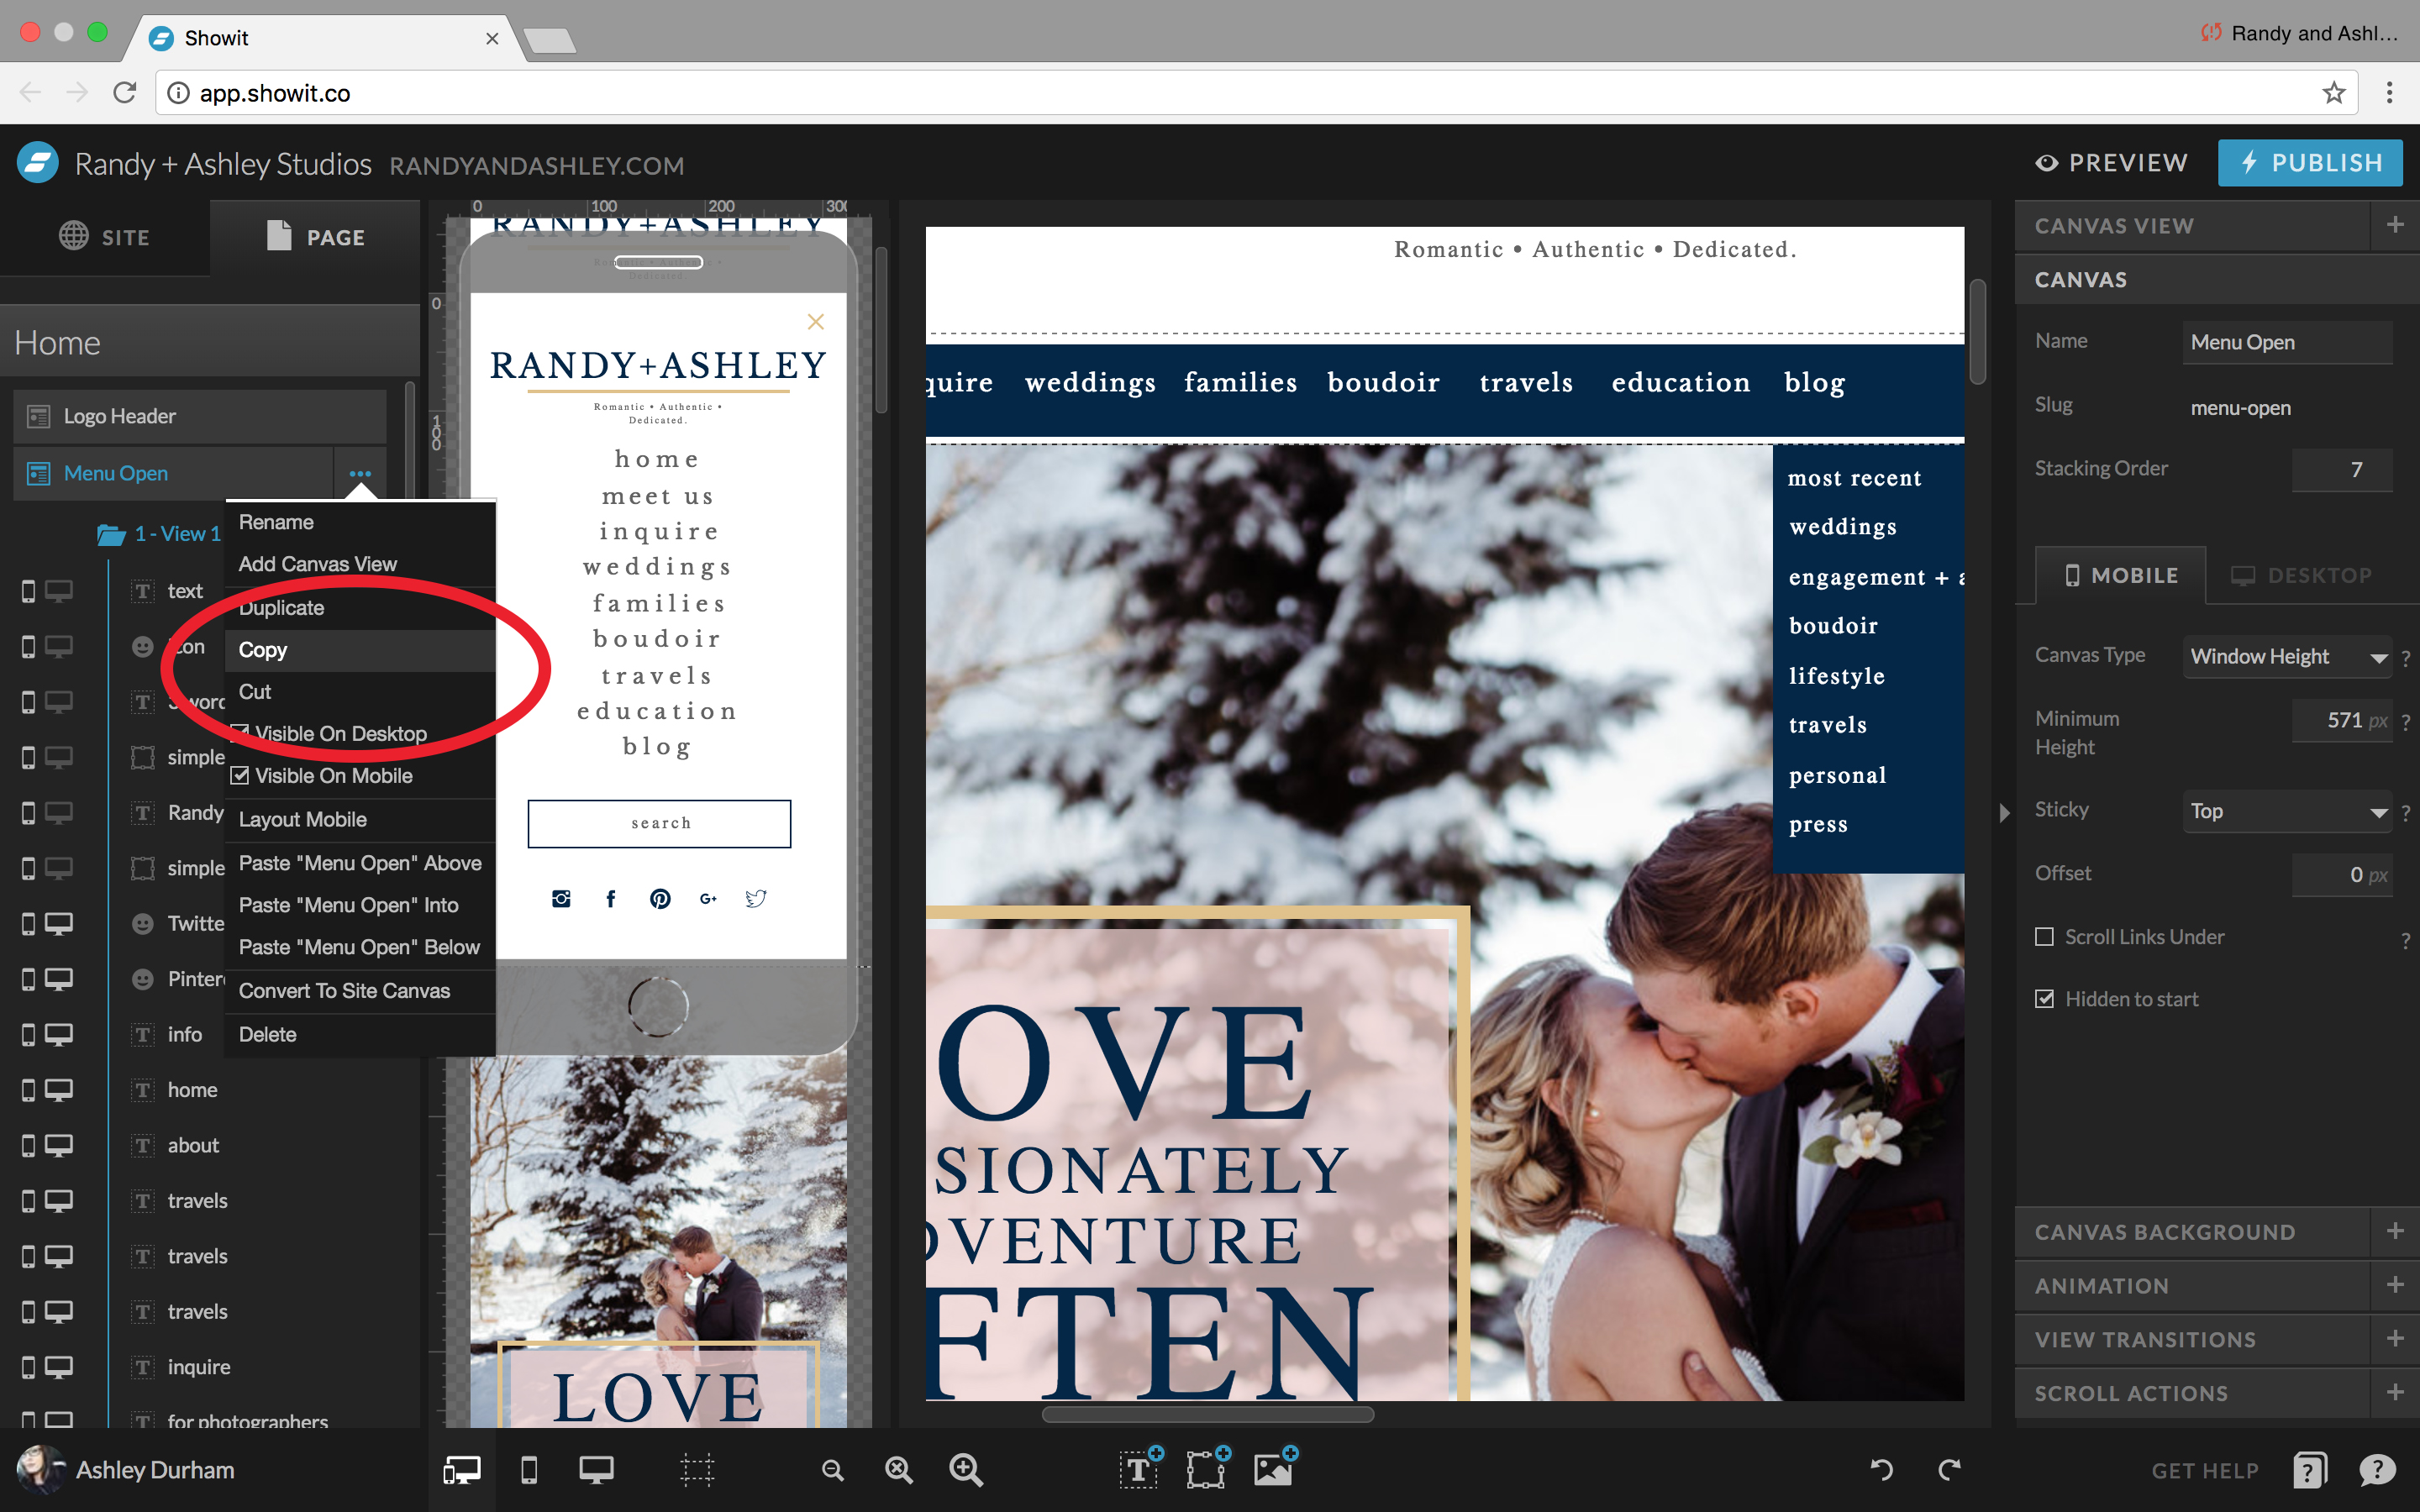Disable the Hidden to start option
Viewport: 2420px width, 1512px height.
tap(2046, 998)
